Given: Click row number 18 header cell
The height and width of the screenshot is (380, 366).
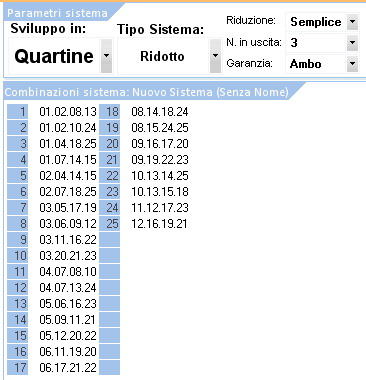Looking at the screenshot, I should [110, 112].
